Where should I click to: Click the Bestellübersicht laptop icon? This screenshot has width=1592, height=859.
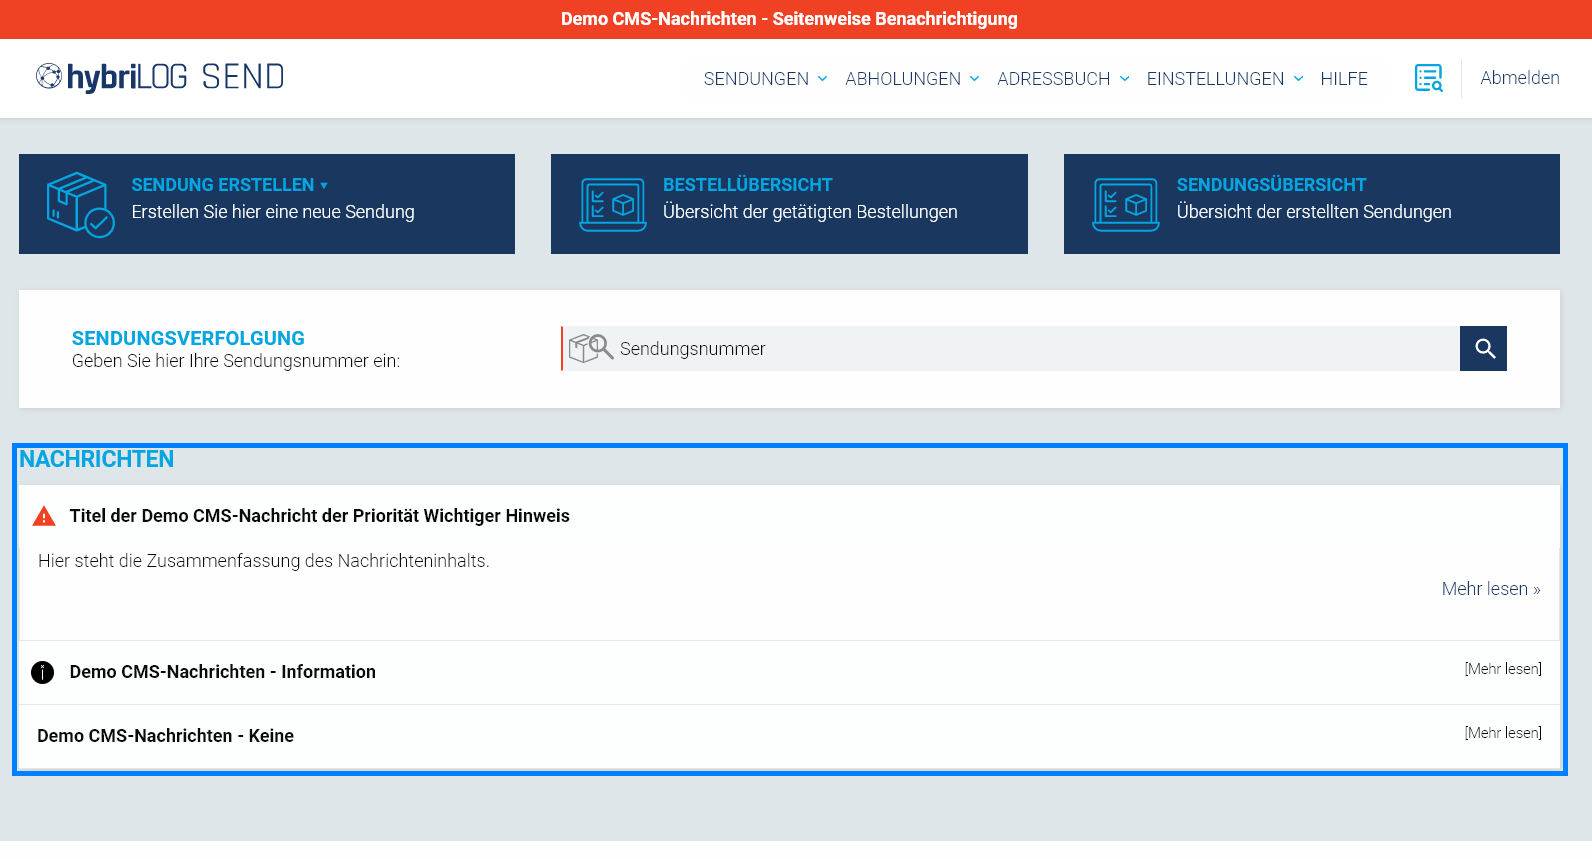(613, 204)
